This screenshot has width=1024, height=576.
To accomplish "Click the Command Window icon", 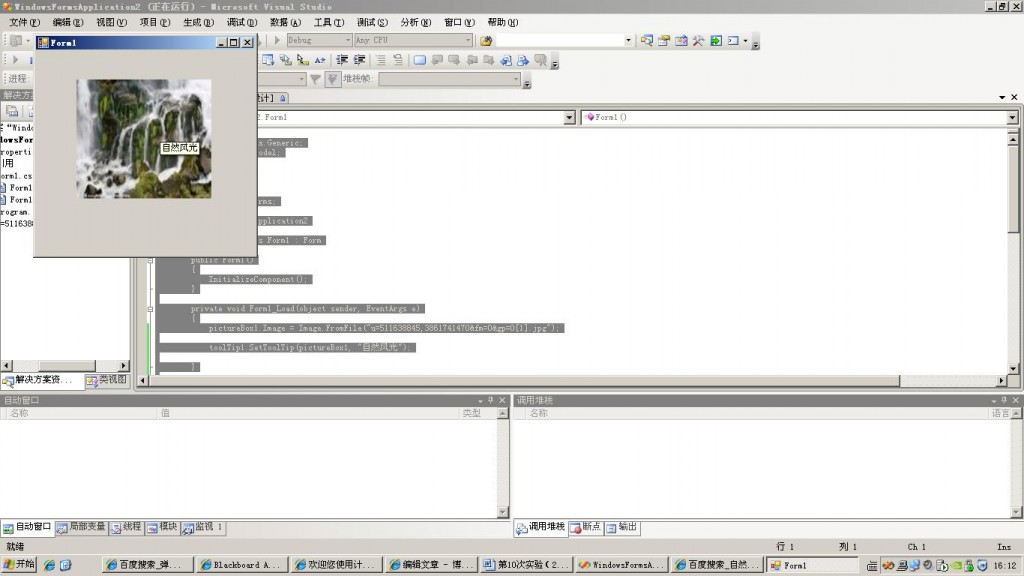I will (733, 40).
